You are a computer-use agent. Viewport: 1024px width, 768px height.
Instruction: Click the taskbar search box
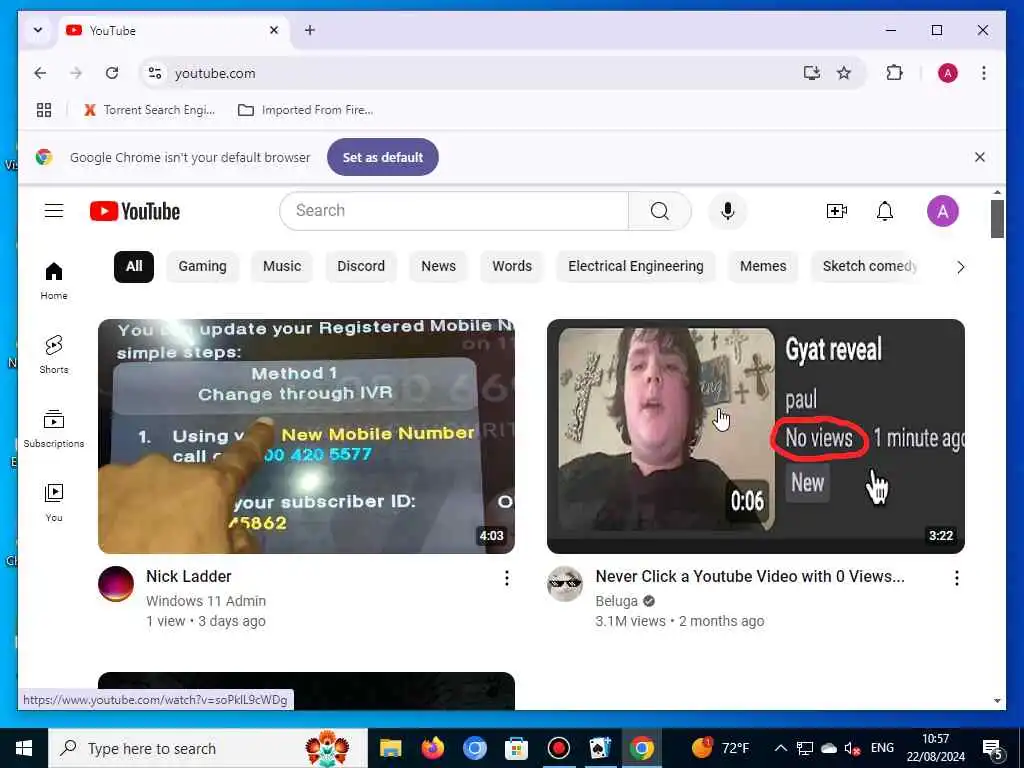(208, 748)
